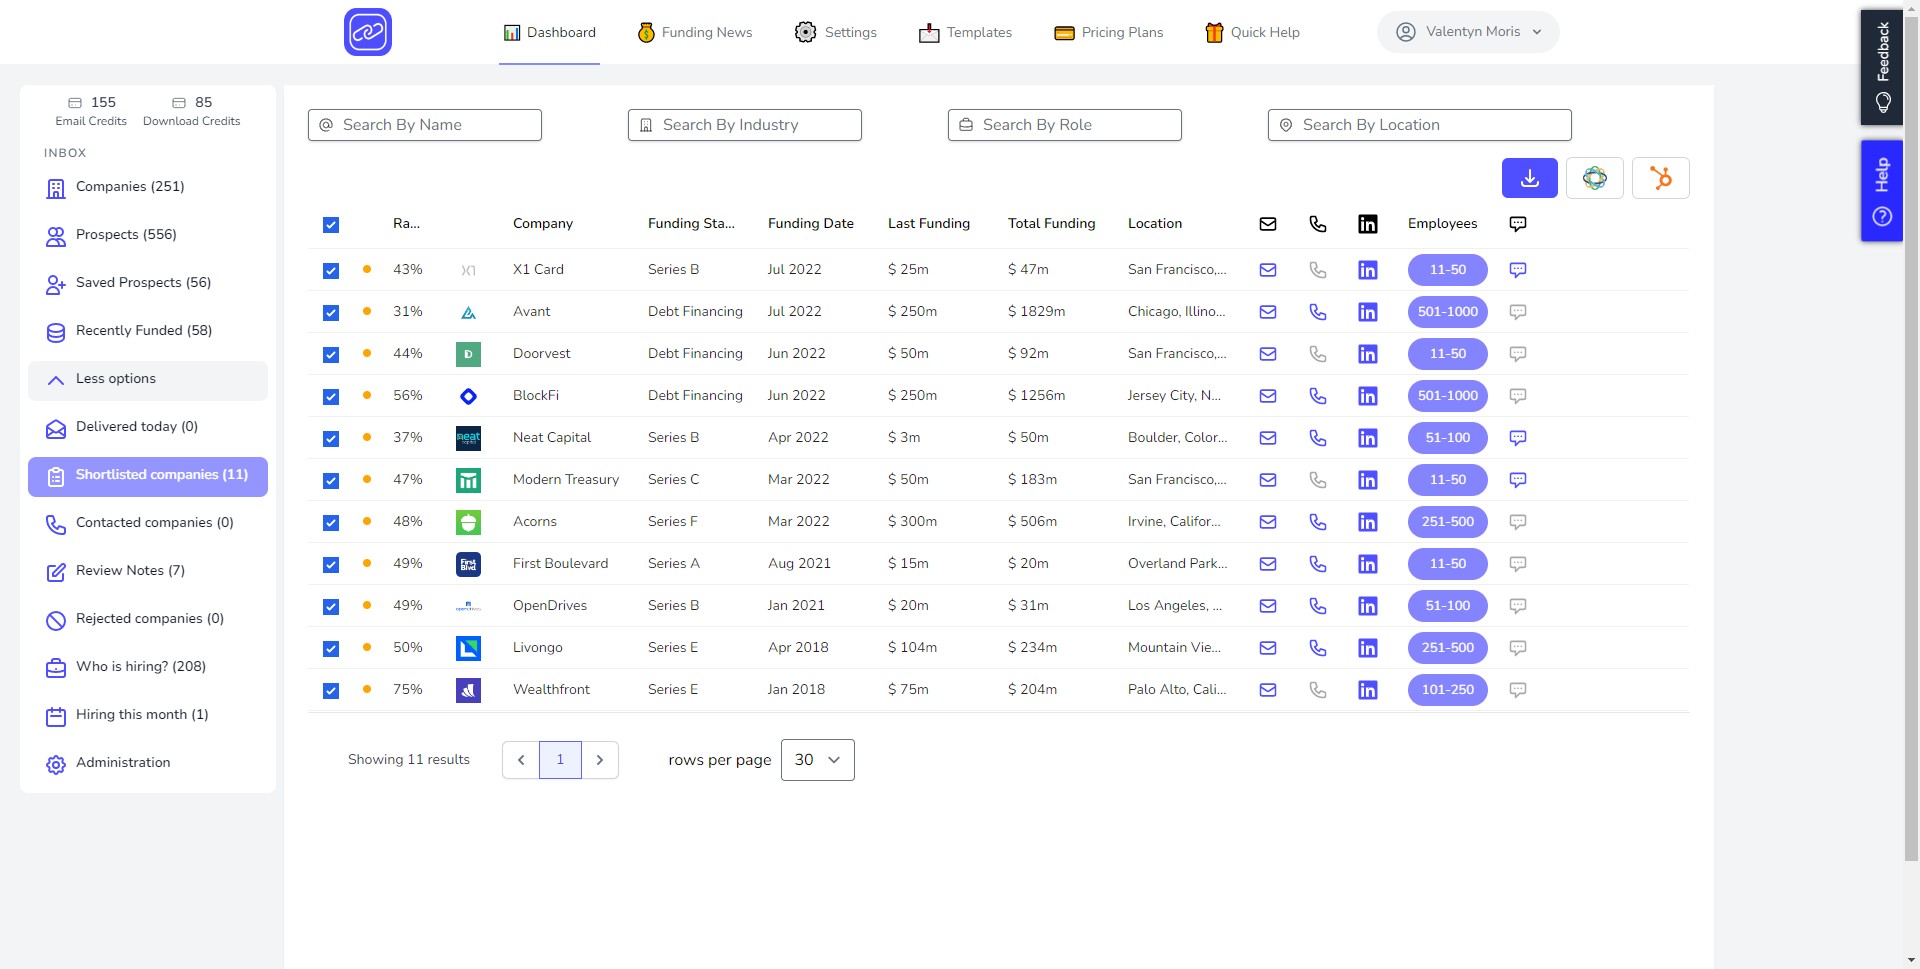Click the green CRM integration icon button

[1594, 178]
